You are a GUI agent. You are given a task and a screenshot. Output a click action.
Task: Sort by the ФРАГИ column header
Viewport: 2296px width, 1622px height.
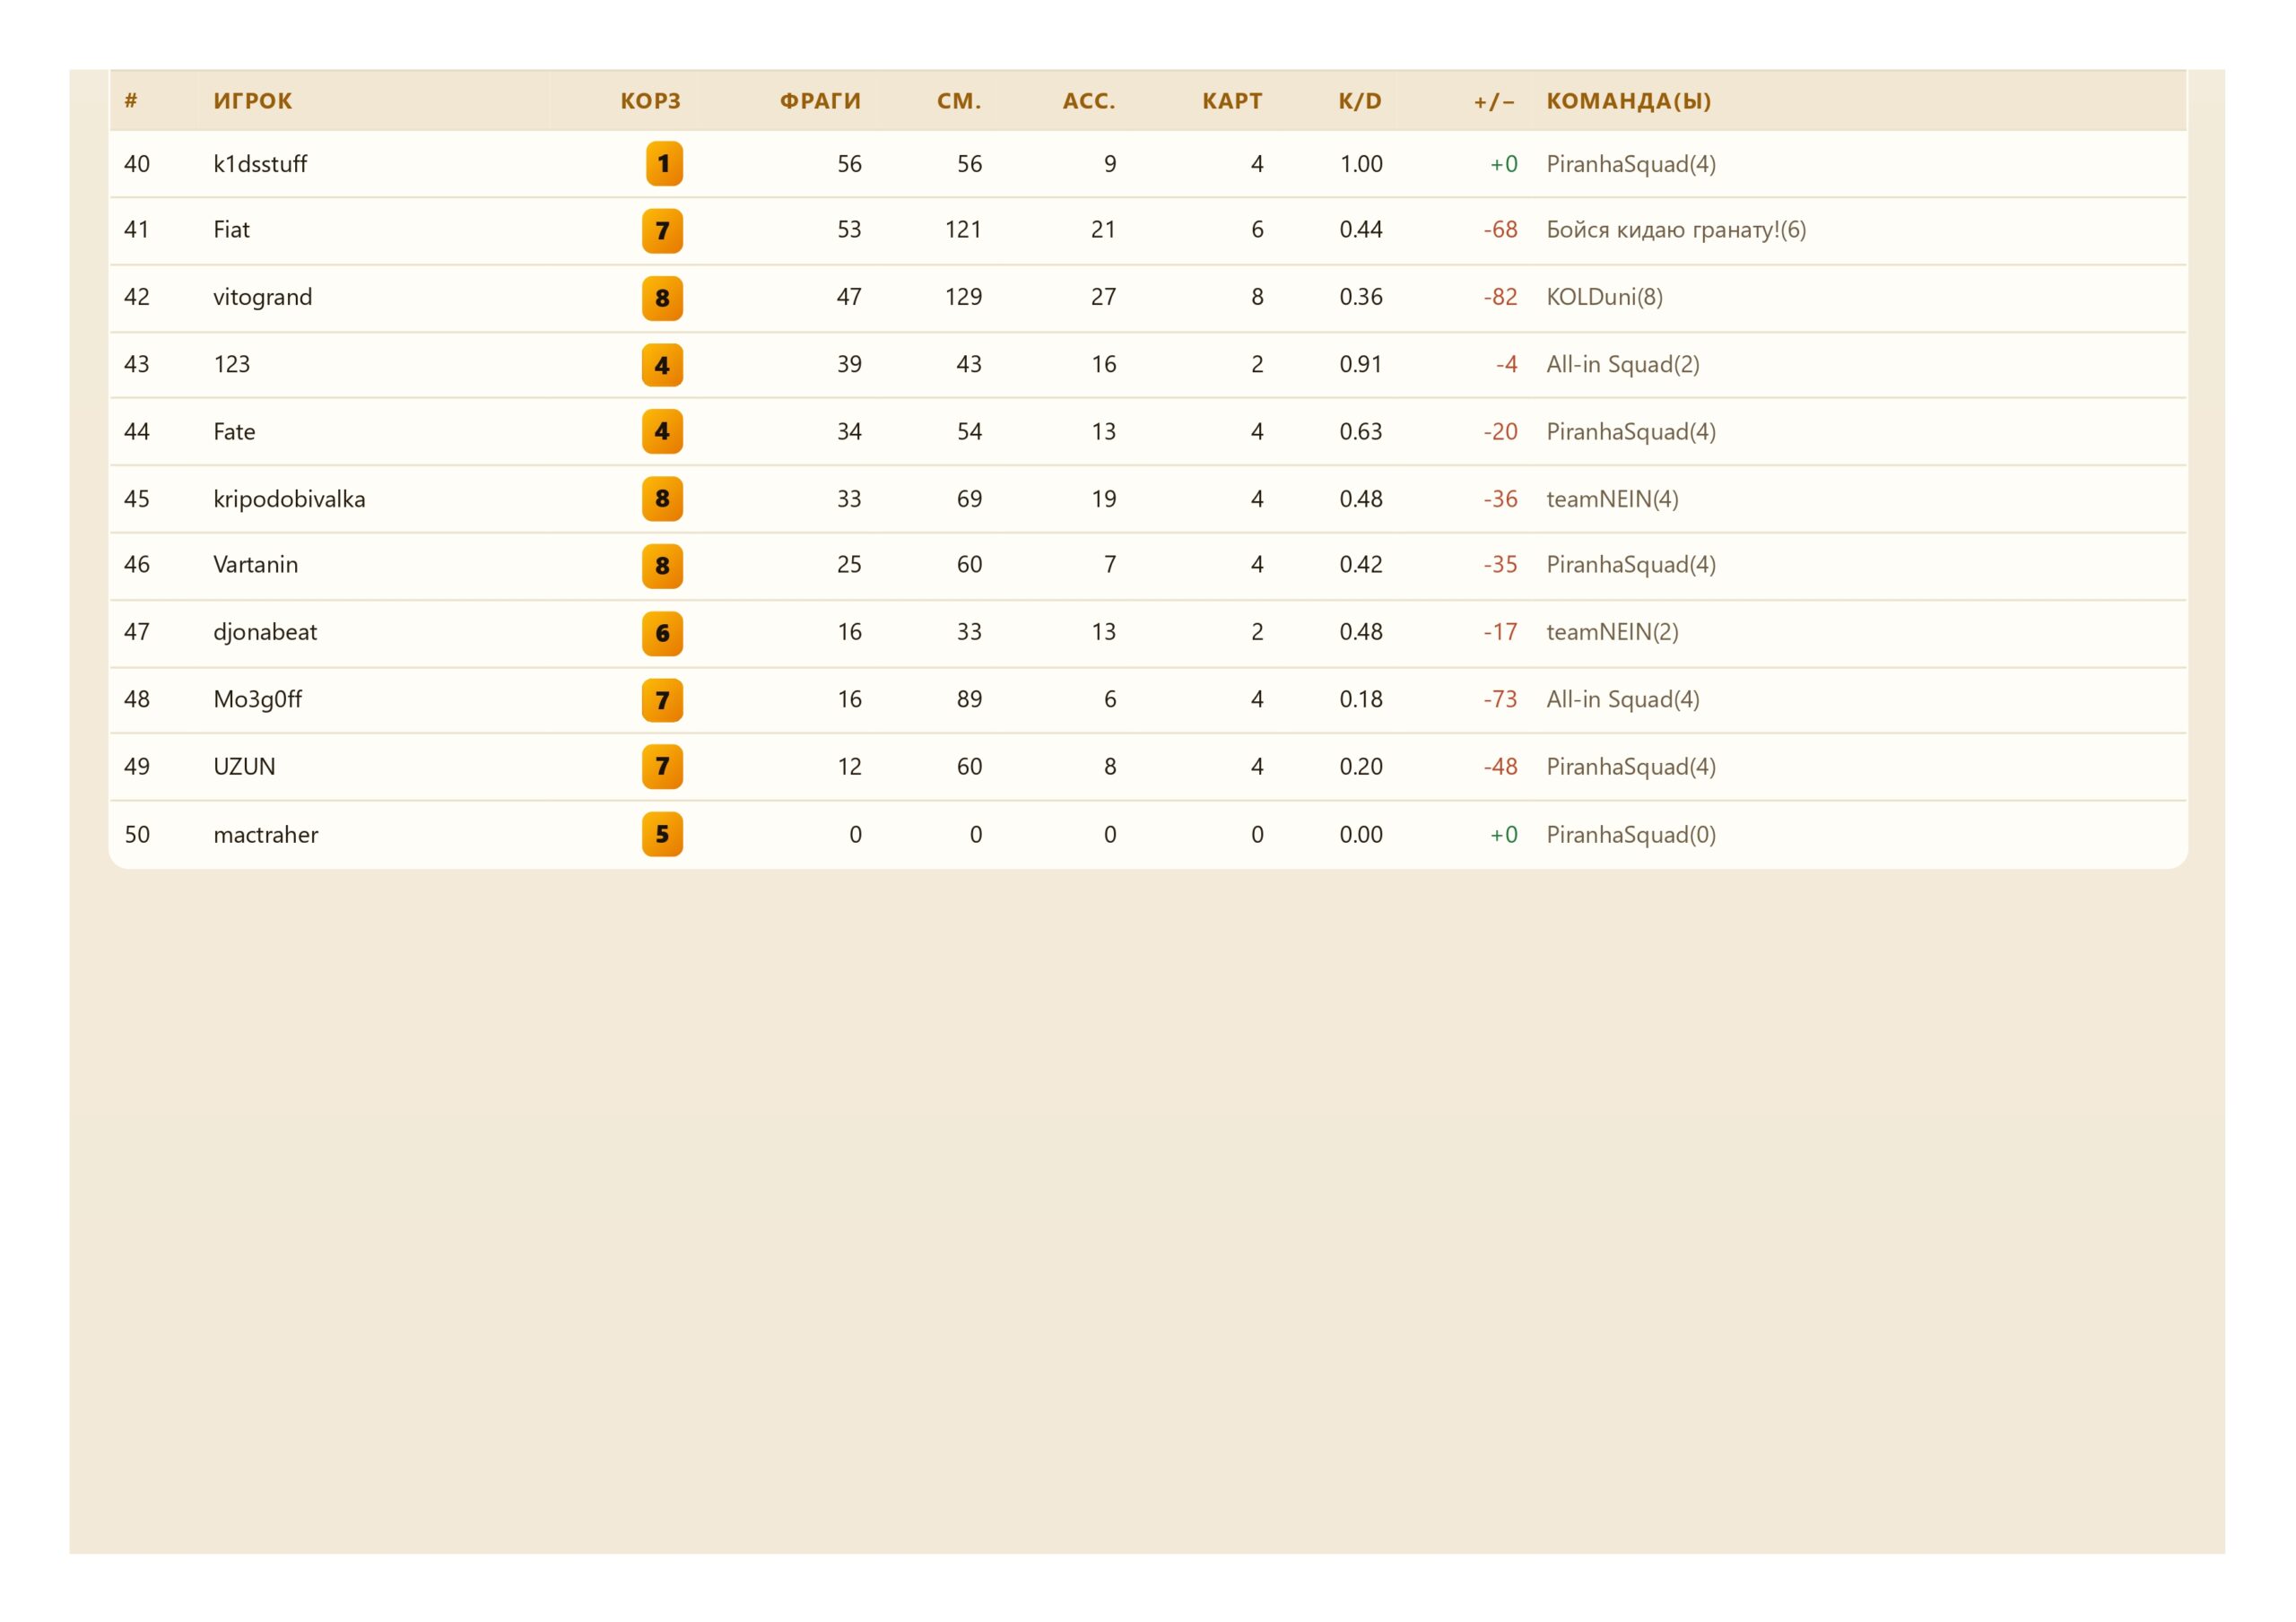coord(820,101)
